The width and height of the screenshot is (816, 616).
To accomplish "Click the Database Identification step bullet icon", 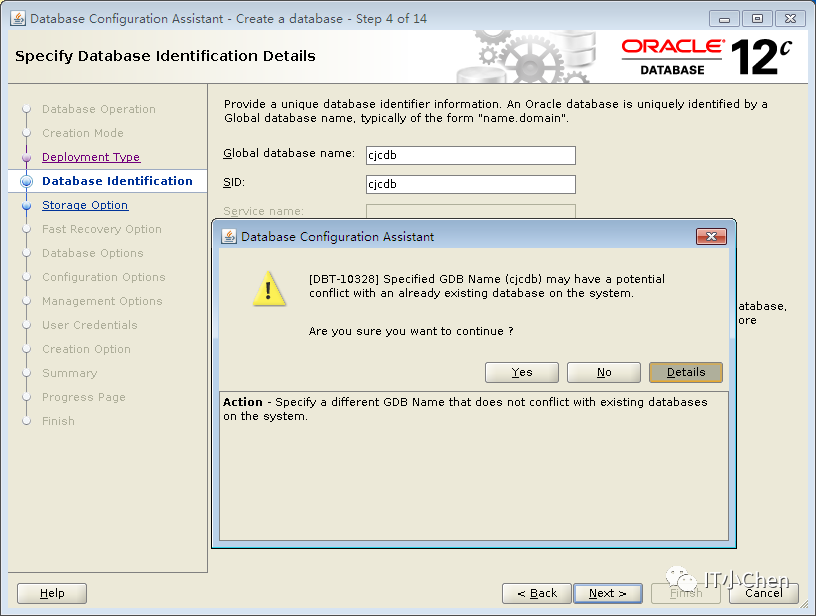I will tap(27, 181).
